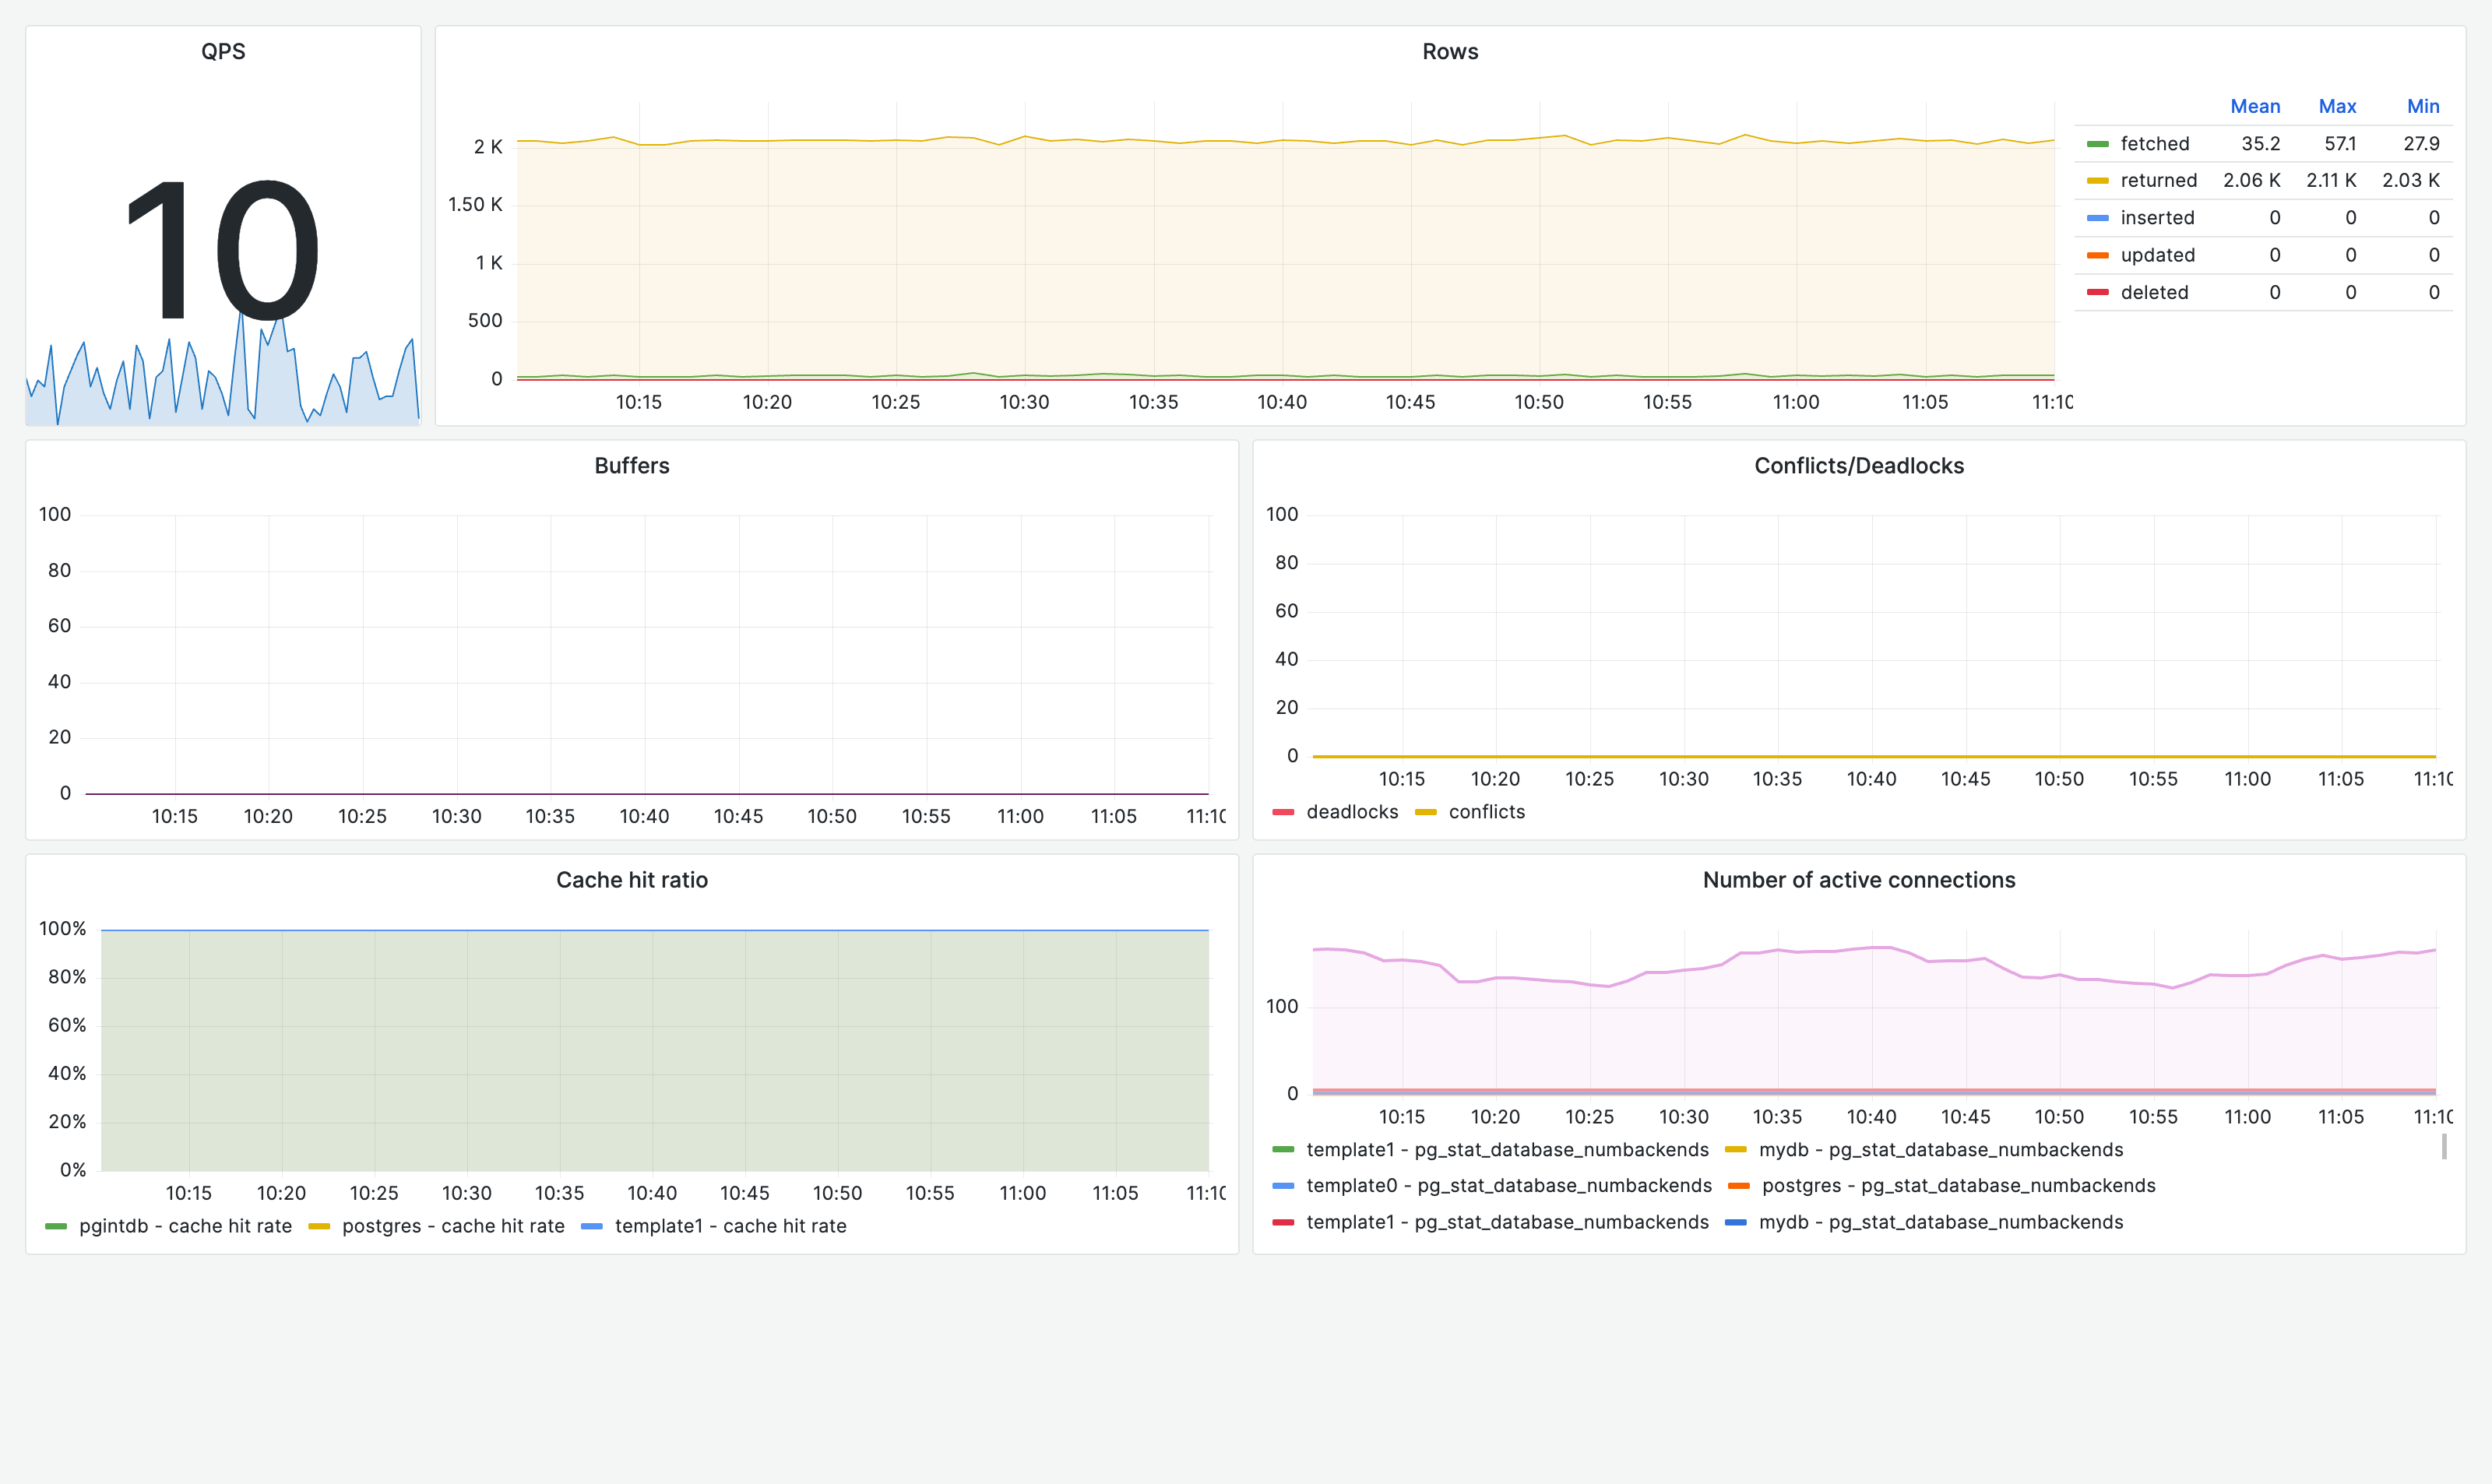Toggle template0 - pg_stat_database_numbackends series label
The width and height of the screenshot is (2492, 1484).
(x=1509, y=1186)
